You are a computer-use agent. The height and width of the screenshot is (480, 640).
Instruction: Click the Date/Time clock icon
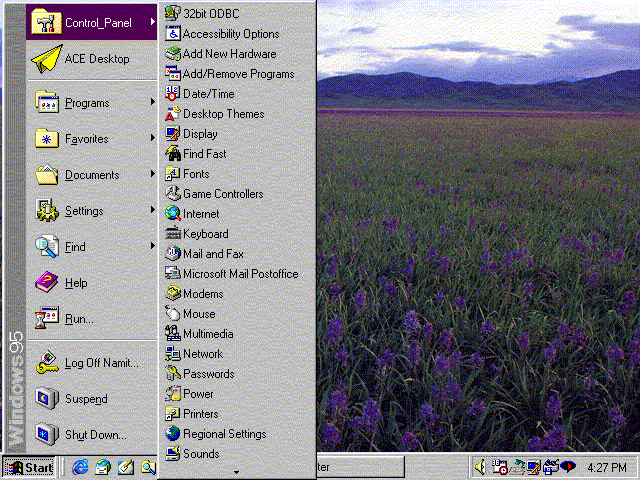[x=173, y=93]
